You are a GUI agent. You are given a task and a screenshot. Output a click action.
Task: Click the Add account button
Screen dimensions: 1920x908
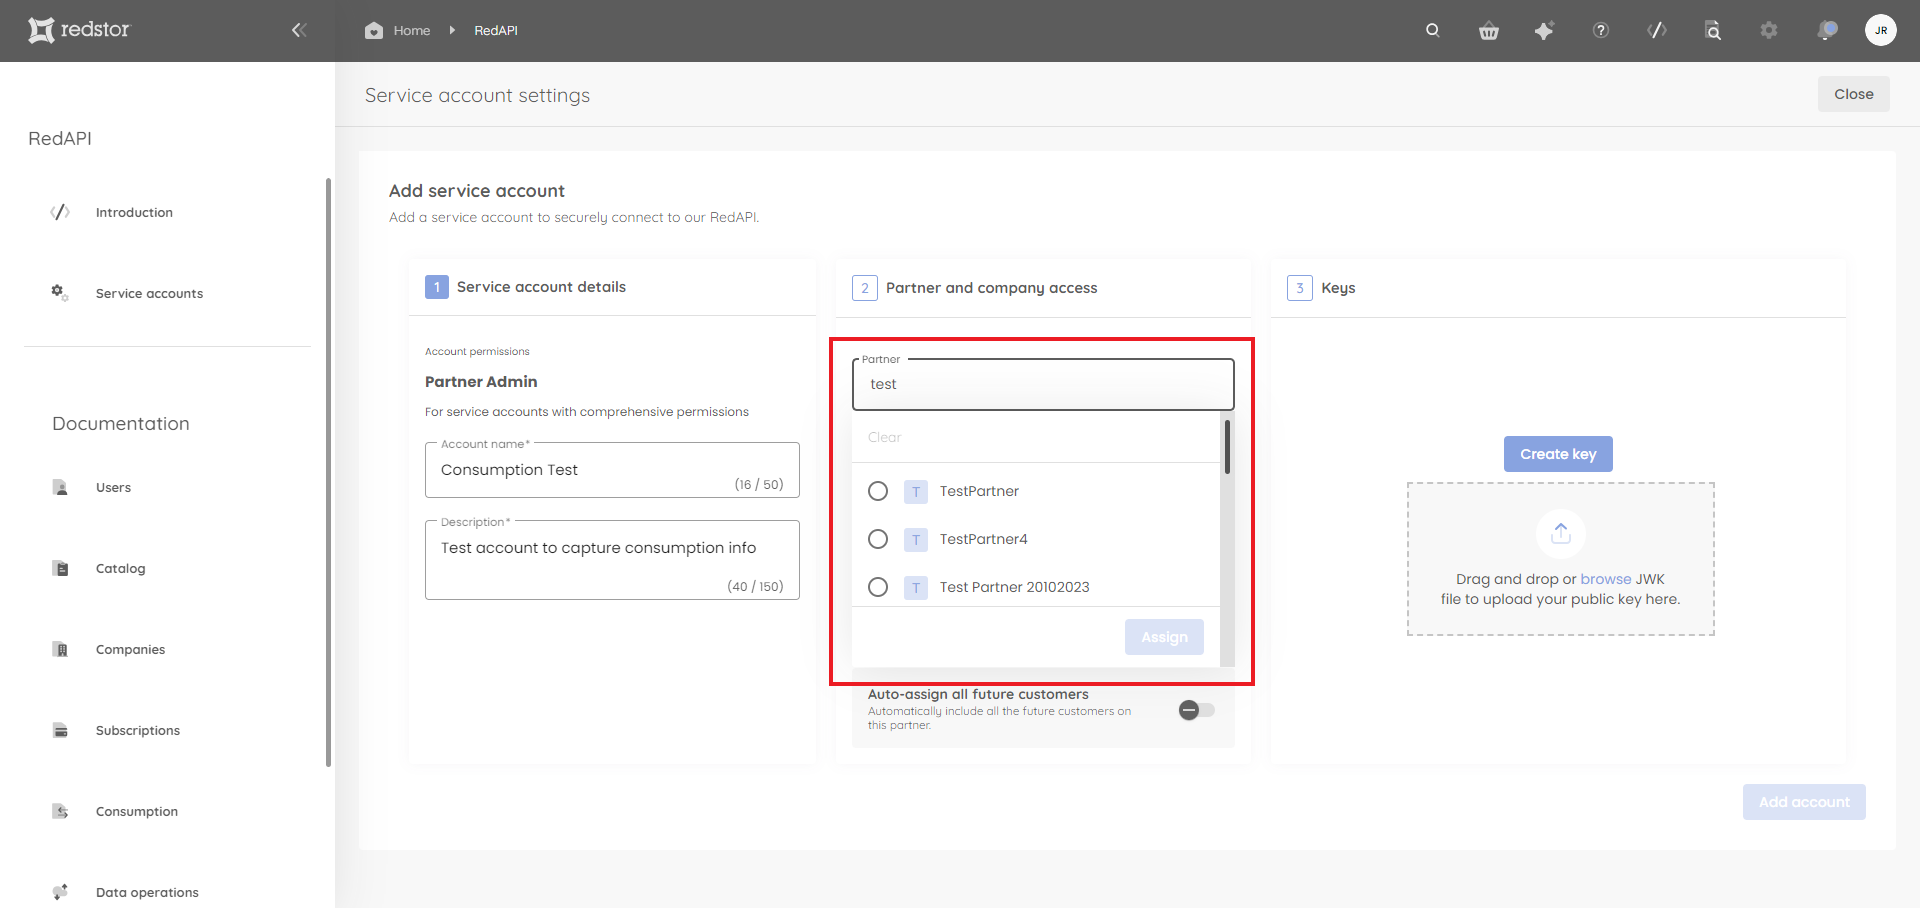pos(1804,802)
